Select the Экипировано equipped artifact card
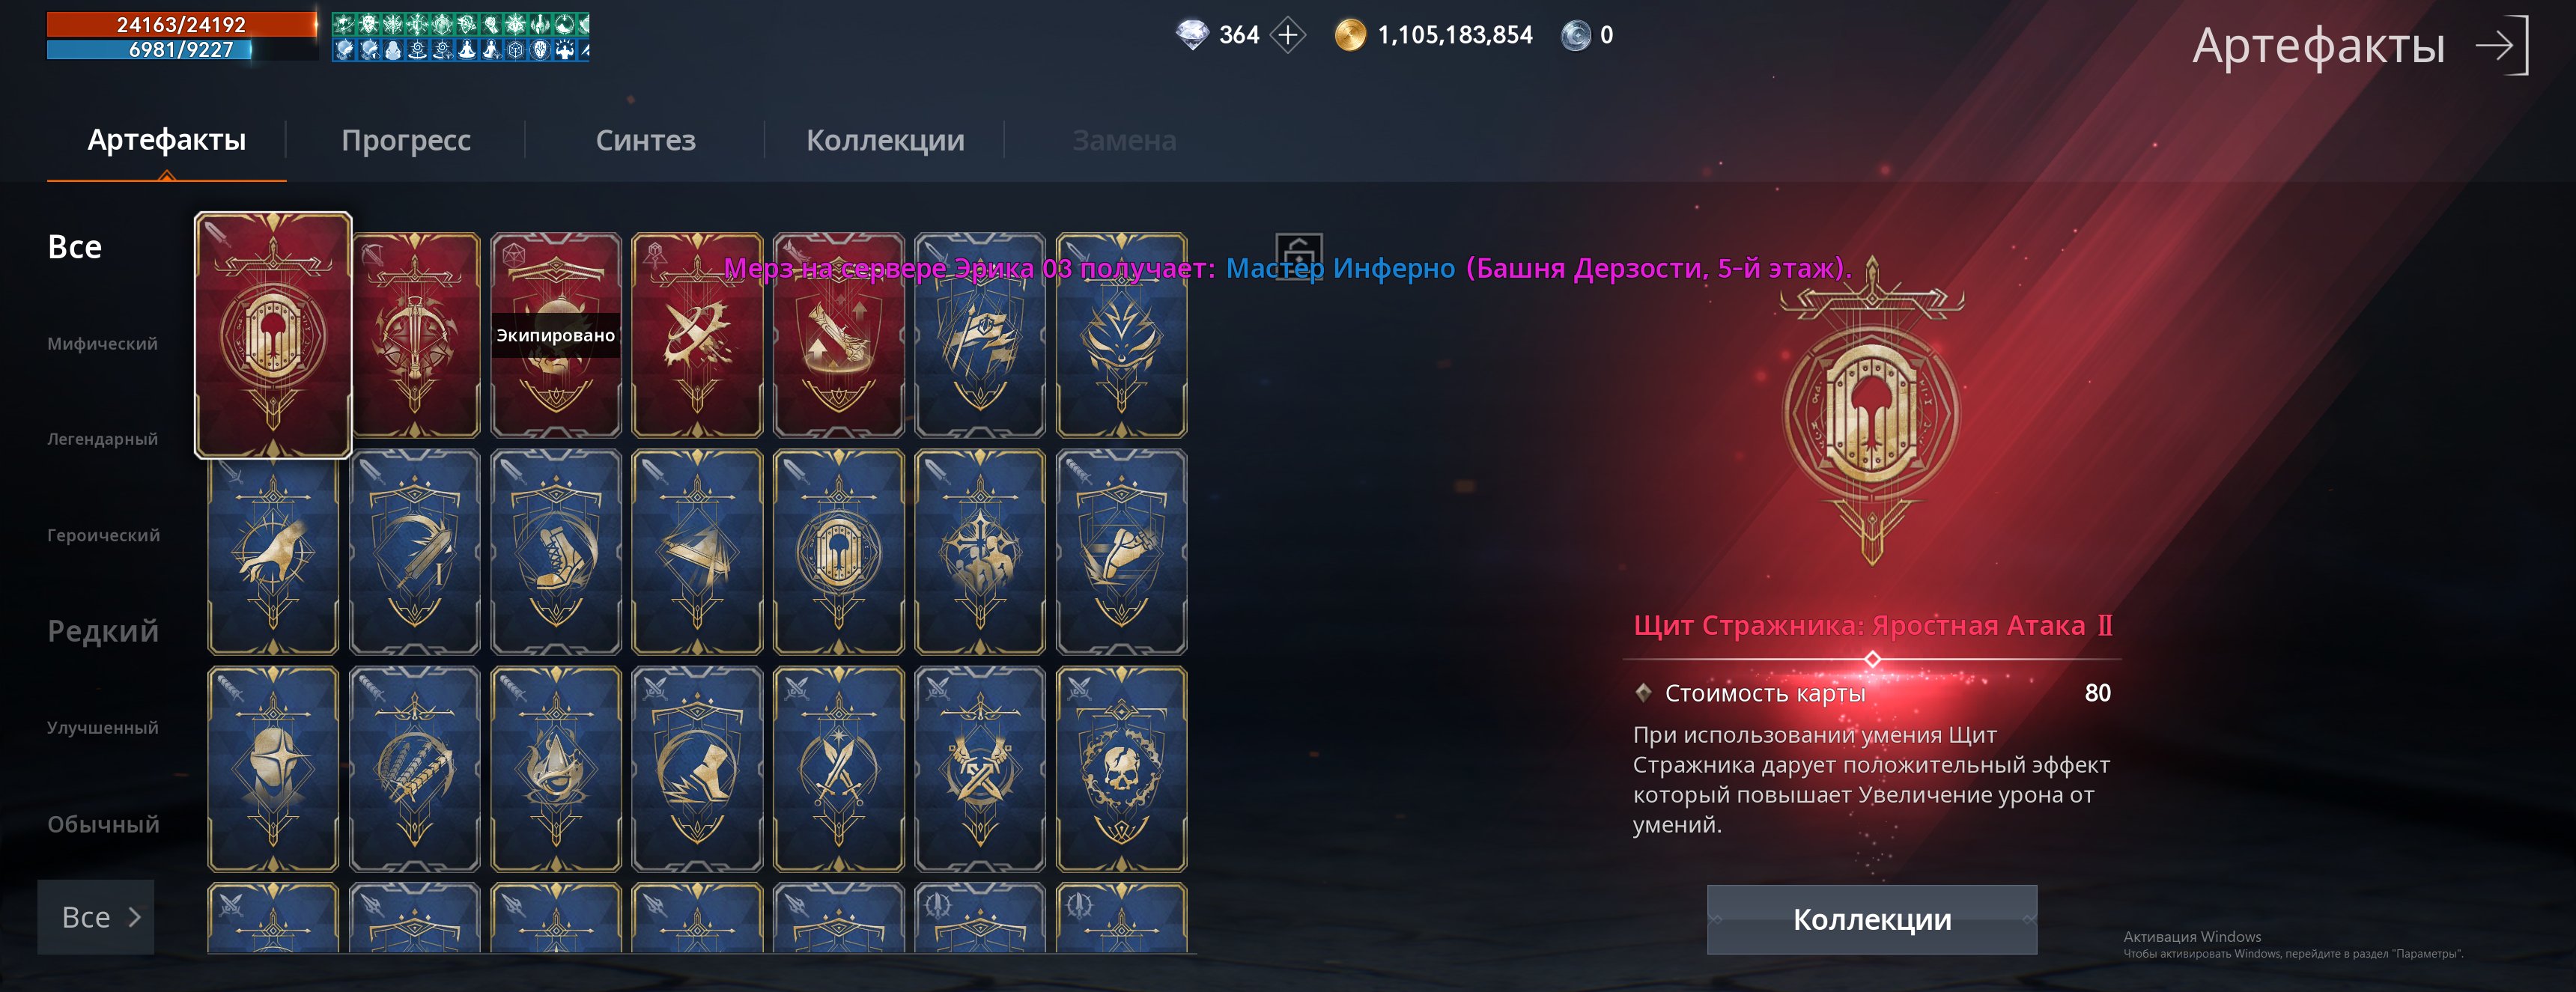This screenshot has height=992, width=2576. point(556,335)
